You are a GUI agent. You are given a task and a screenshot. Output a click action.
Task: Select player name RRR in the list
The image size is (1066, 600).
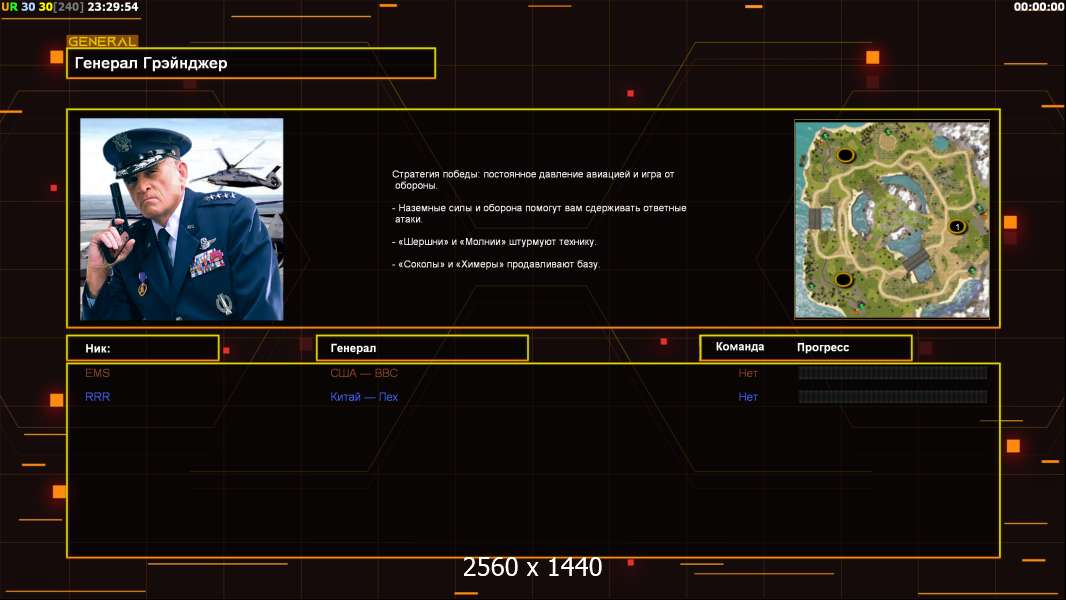98,397
